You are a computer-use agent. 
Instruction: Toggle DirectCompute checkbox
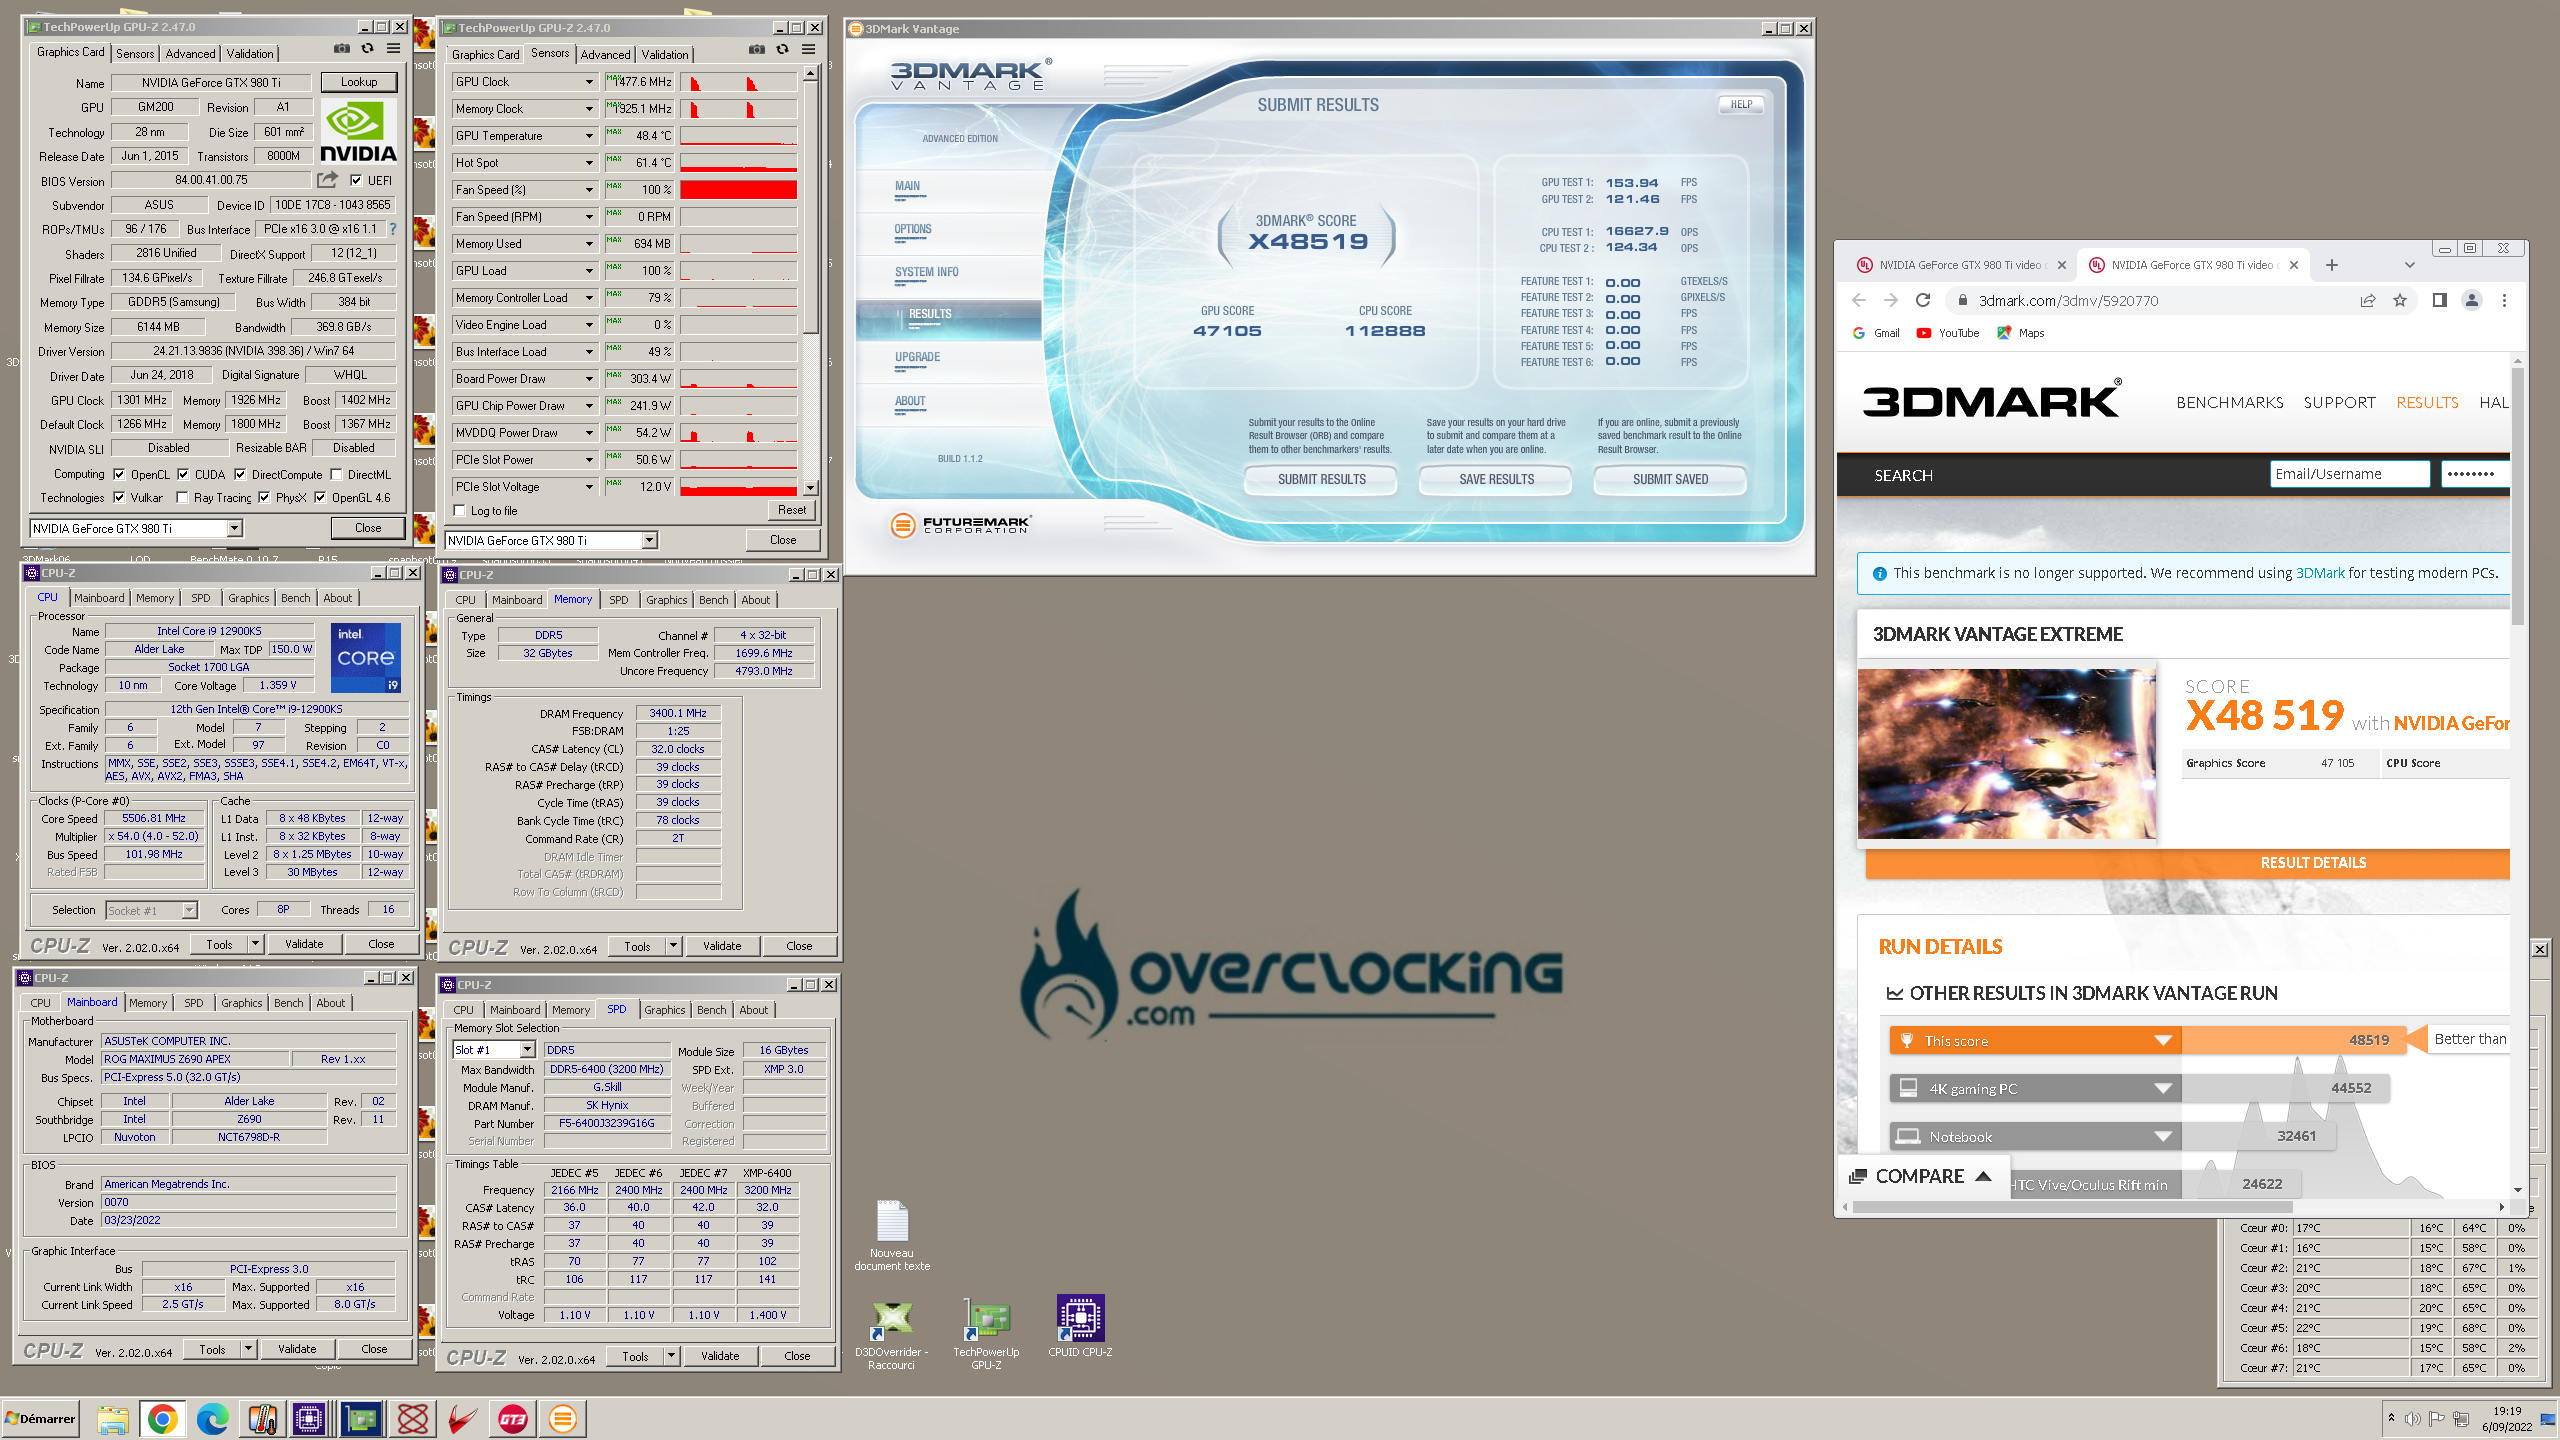[240, 474]
